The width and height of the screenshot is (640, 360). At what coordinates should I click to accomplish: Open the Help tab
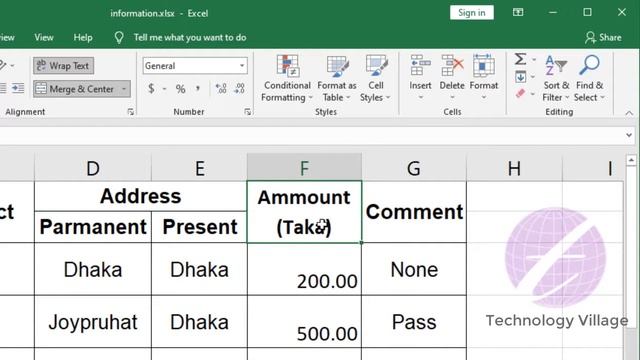click(83, 38)
